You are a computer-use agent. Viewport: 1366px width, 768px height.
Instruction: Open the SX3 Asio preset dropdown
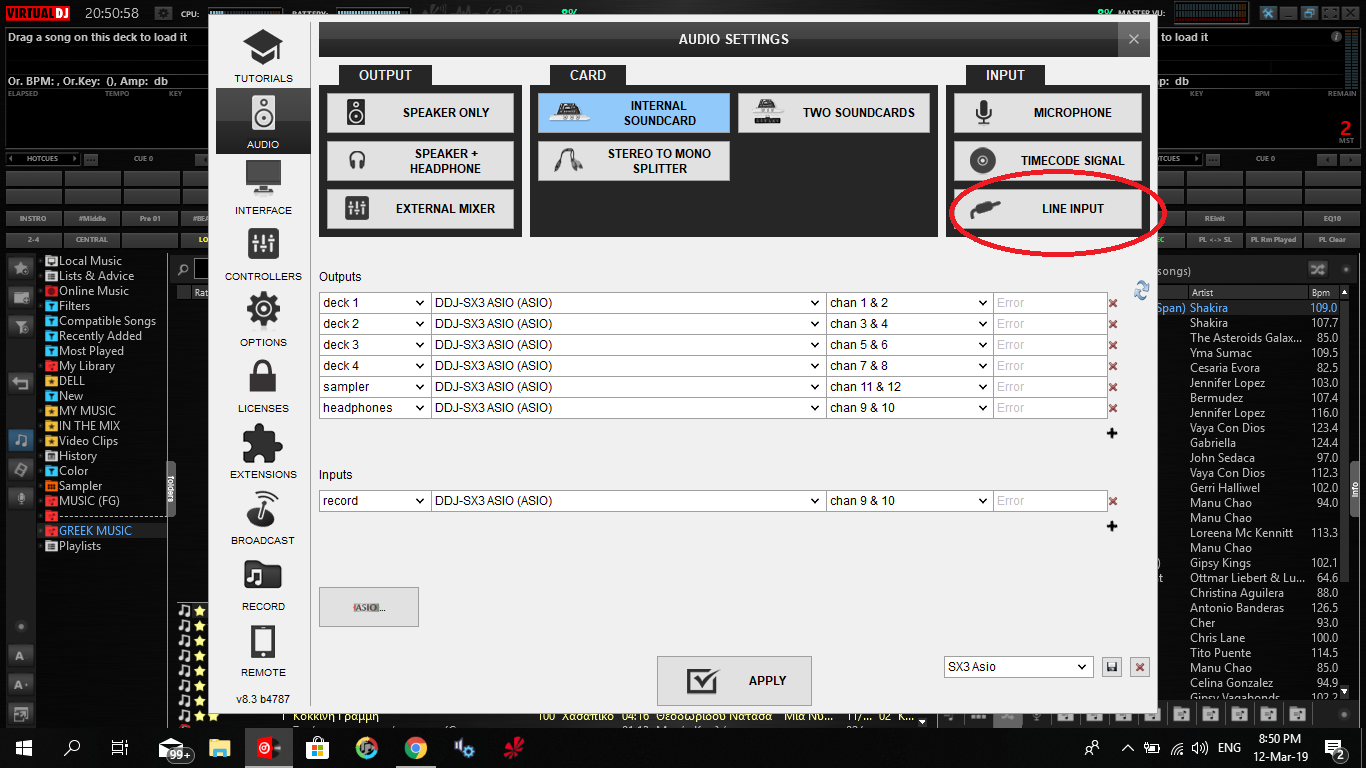[x=1018, y=667]
